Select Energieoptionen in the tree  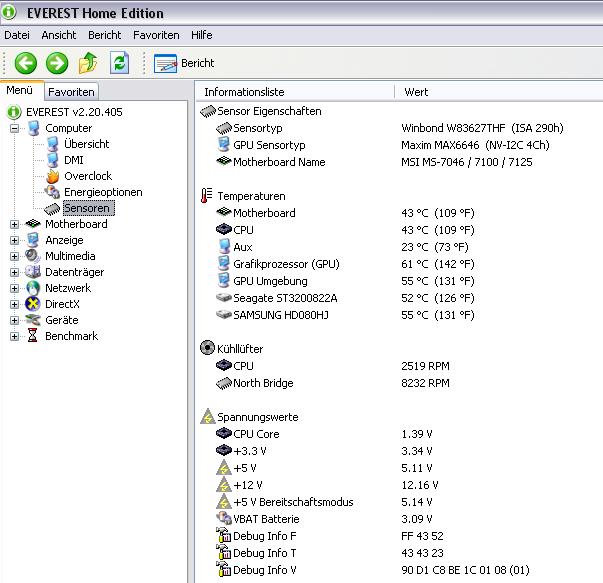[x=103, y=192]
